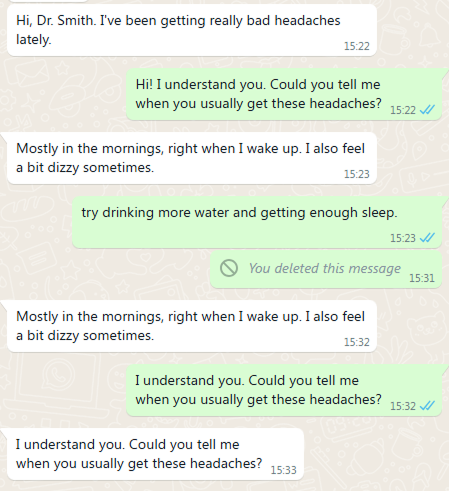Select sent 'Hi! I understand you' message
The image size is (449, 491).
(284, 94)
